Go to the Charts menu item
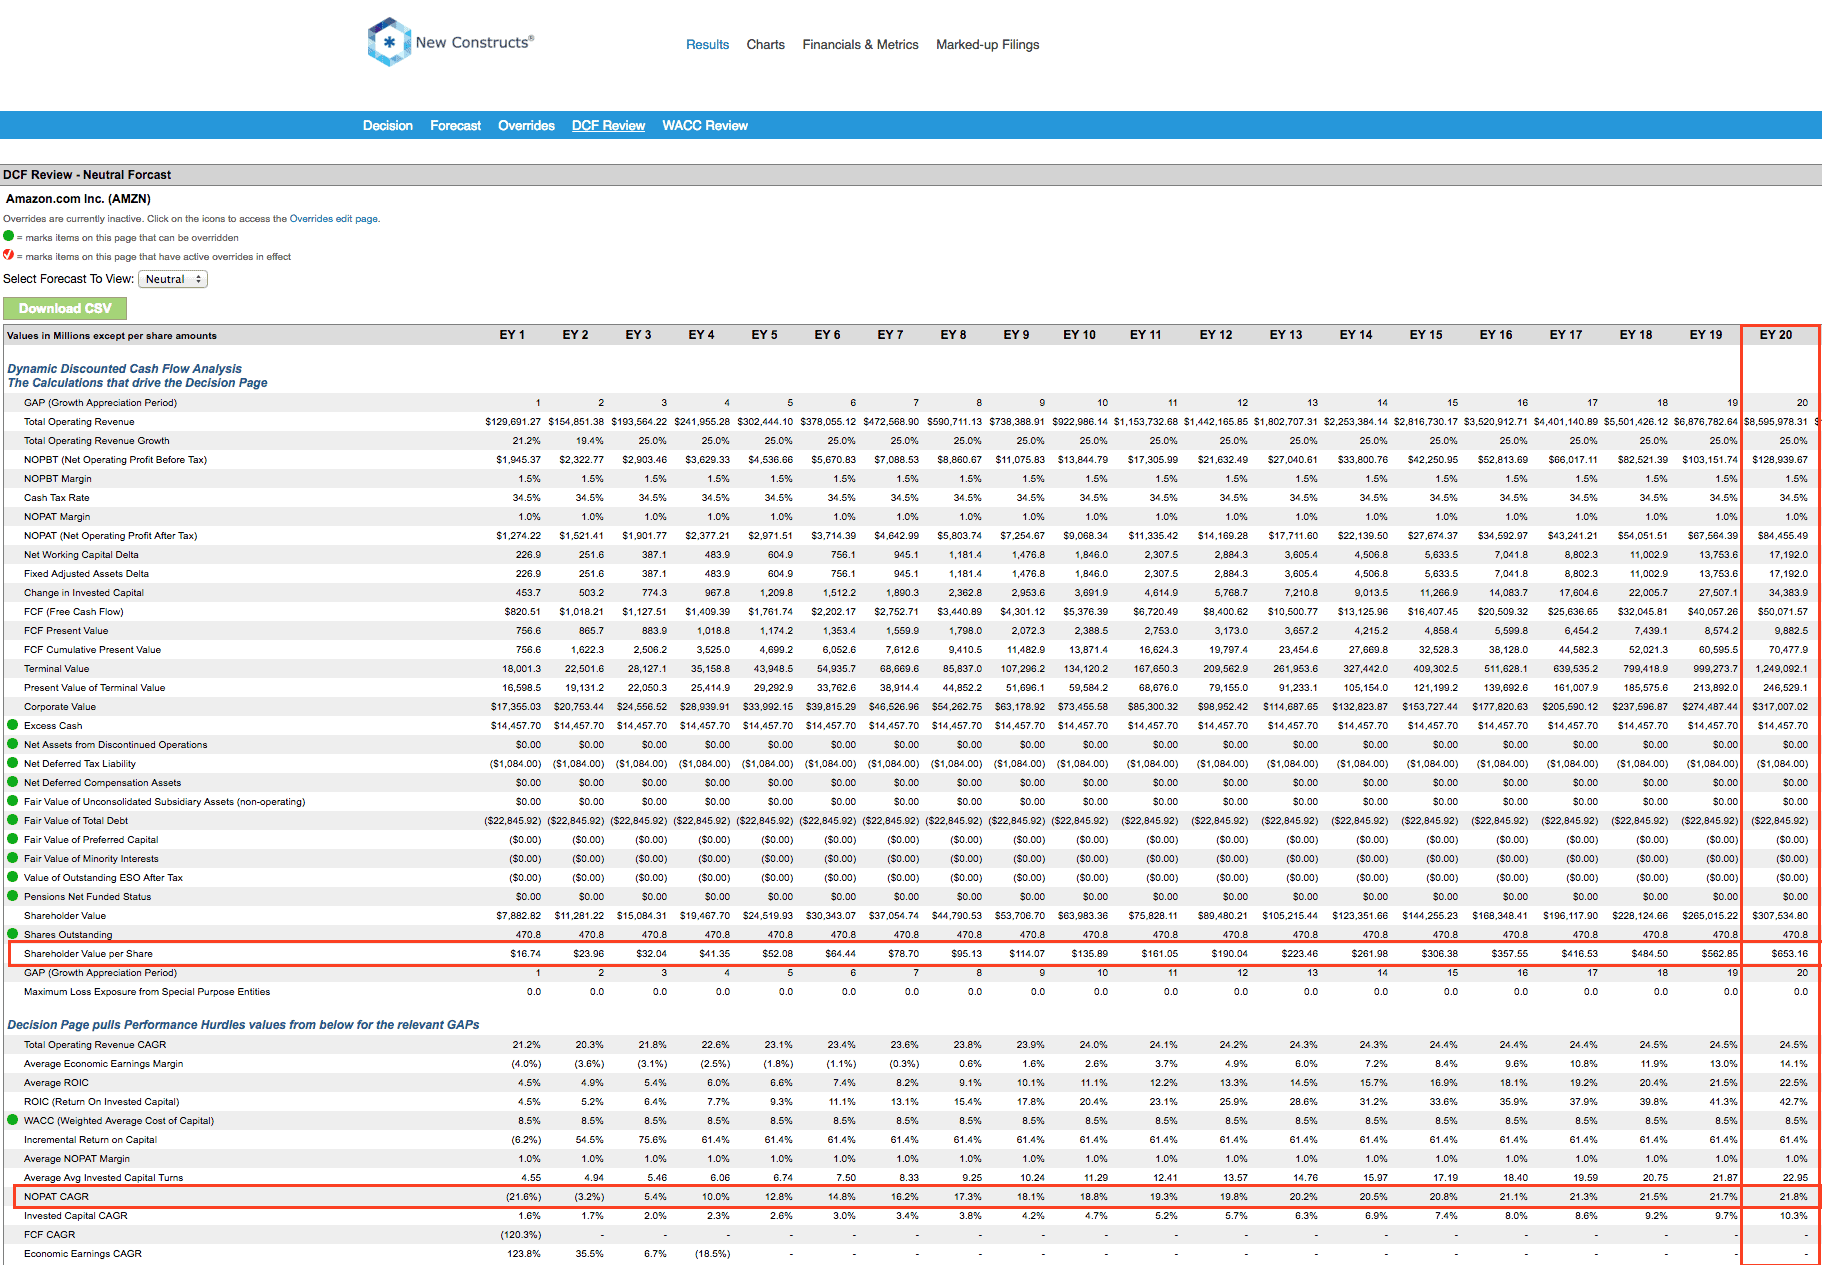The width and height of the screenshot is (1822, 1265). pos(765,44)
